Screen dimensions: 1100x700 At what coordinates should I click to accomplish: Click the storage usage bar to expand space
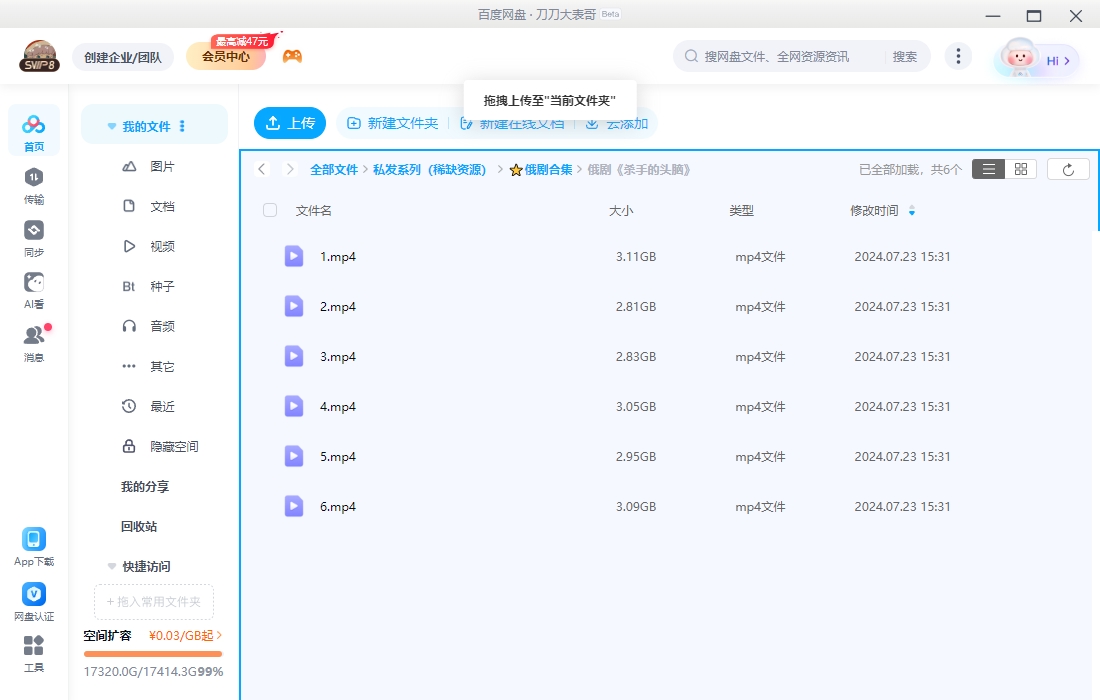click(152, 656)
